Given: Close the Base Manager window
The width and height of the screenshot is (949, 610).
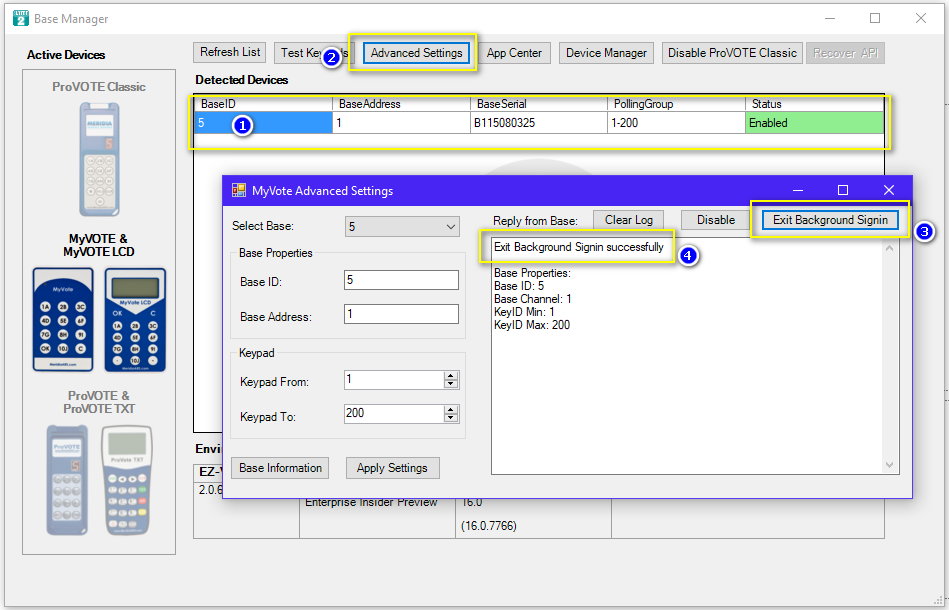Looking at the screenshot, I should [921, 18].
